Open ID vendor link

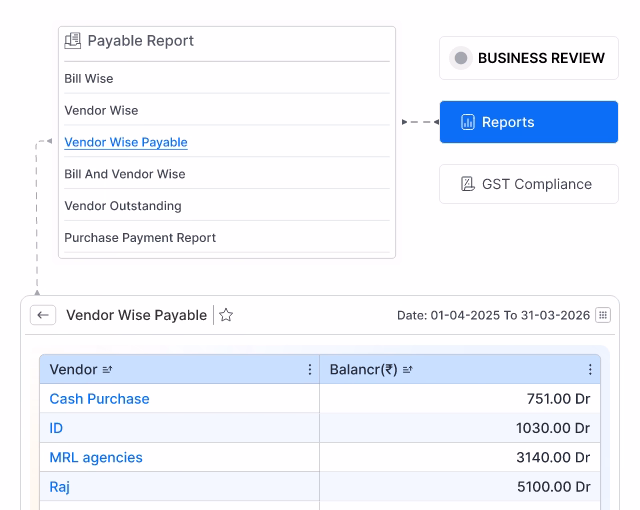(56, 428)
